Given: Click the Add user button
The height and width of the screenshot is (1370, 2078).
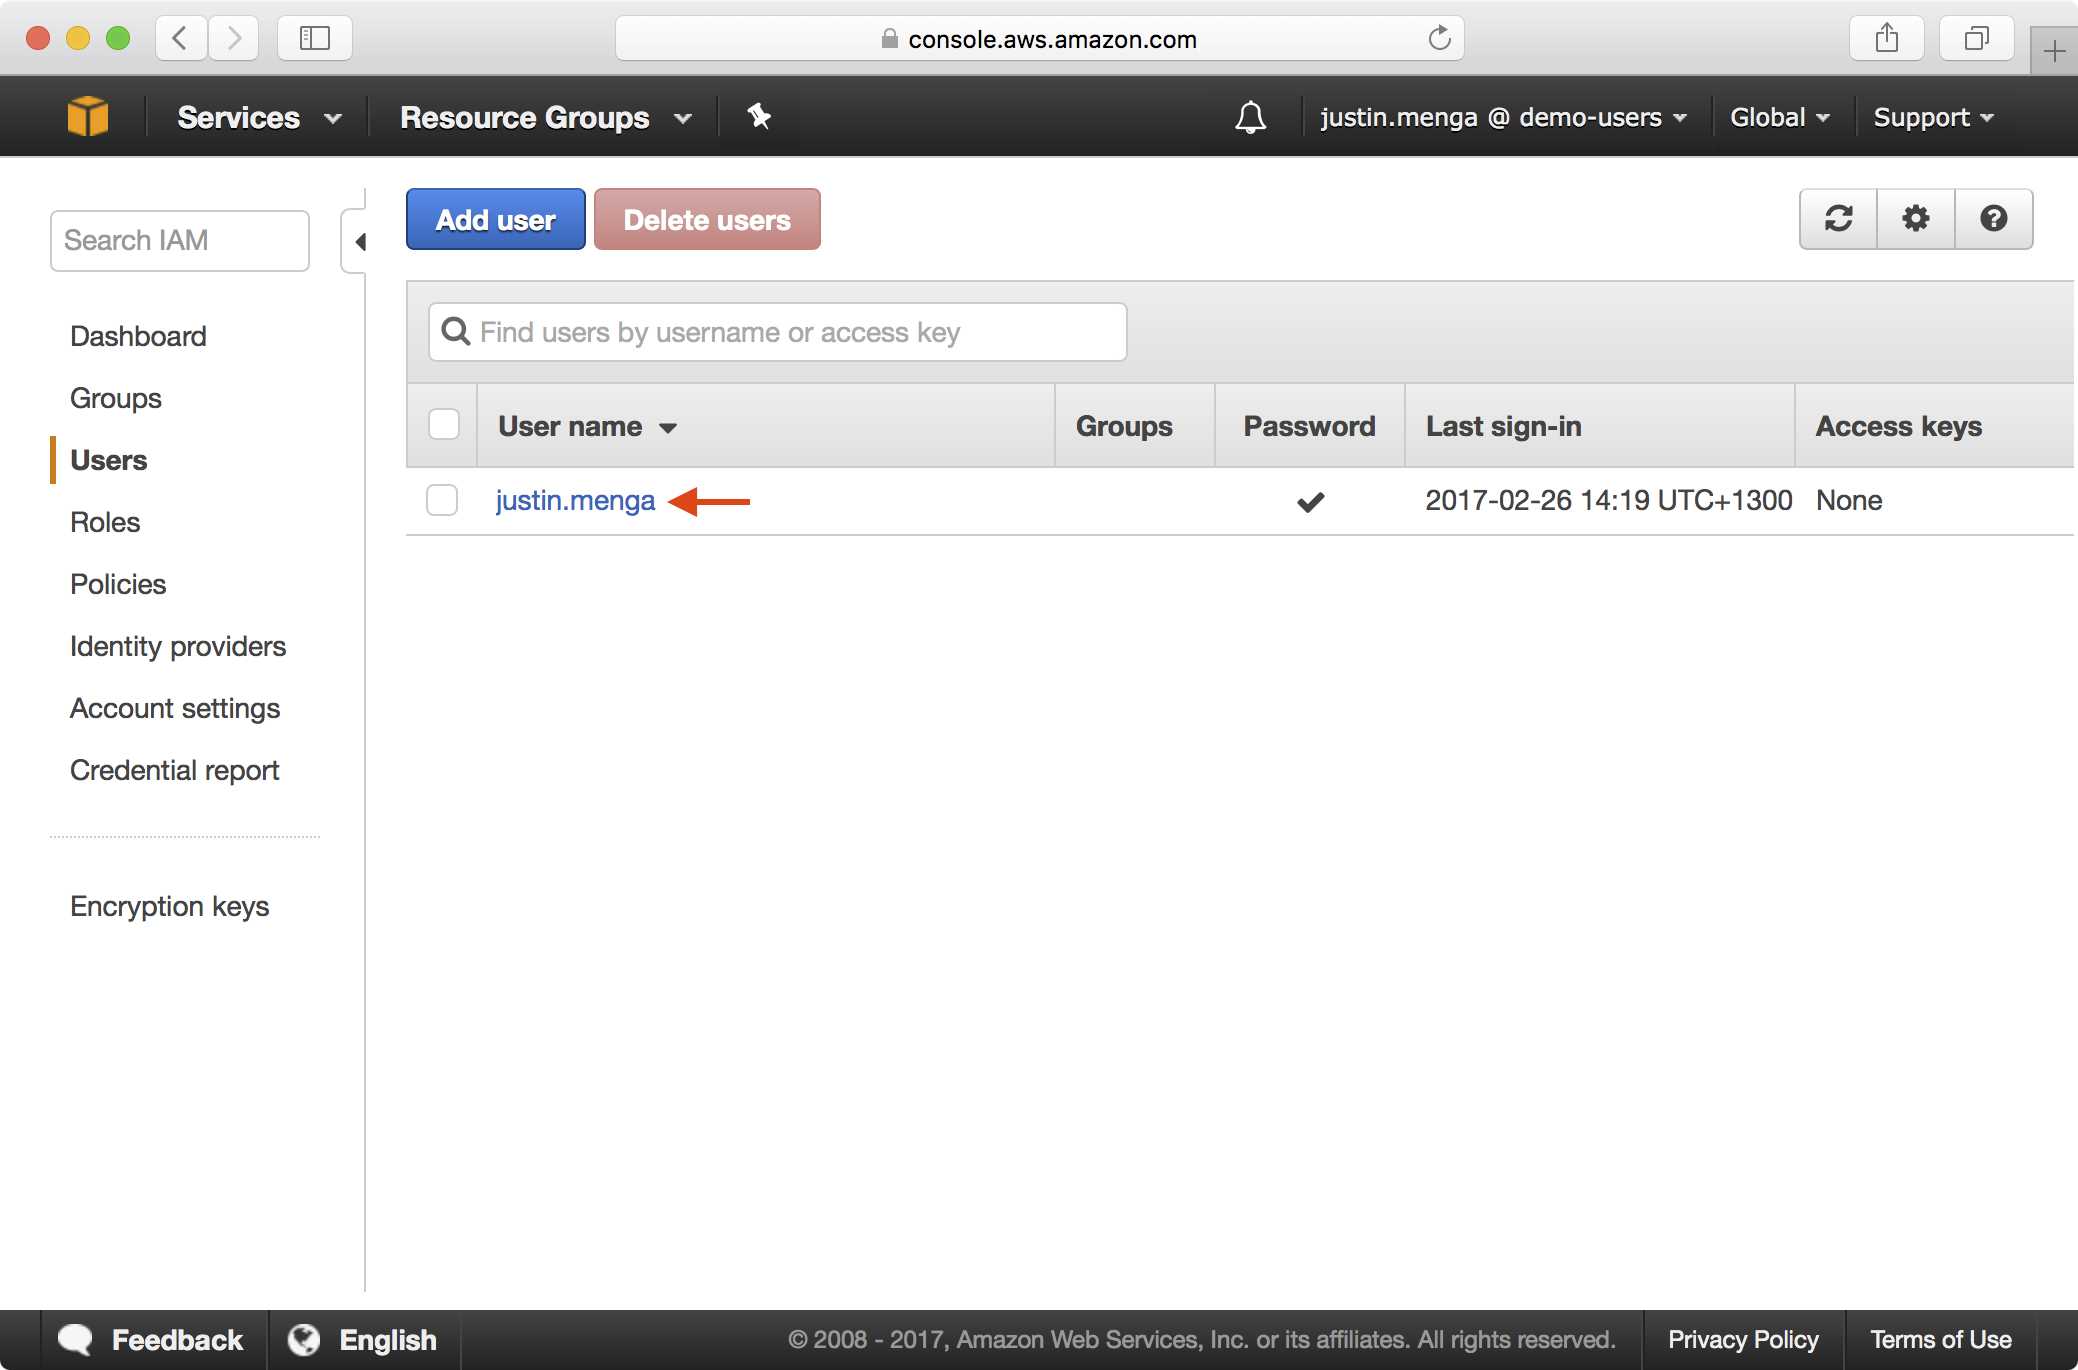Looking at the screenshot, I should coord(494,219).
